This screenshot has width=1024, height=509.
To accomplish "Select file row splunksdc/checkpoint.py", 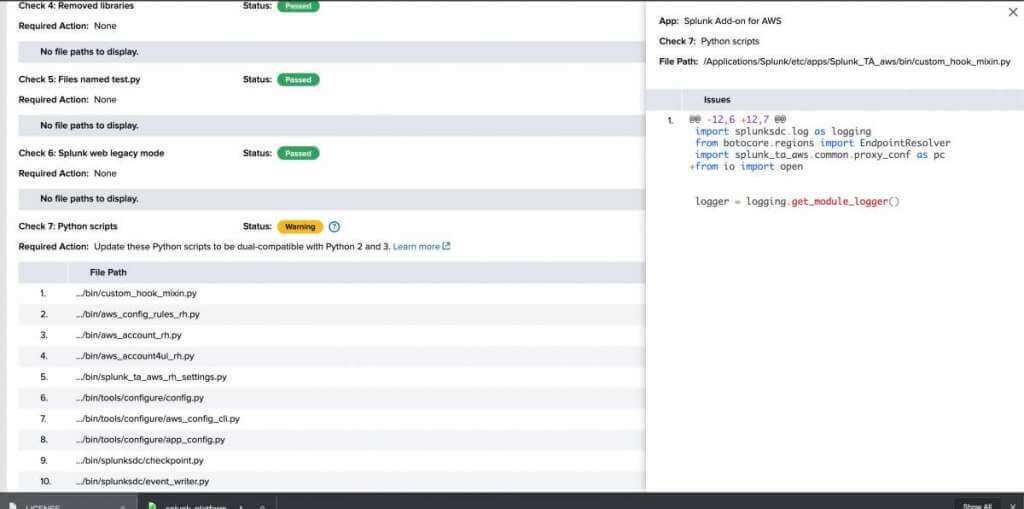I will coord(332,461).
